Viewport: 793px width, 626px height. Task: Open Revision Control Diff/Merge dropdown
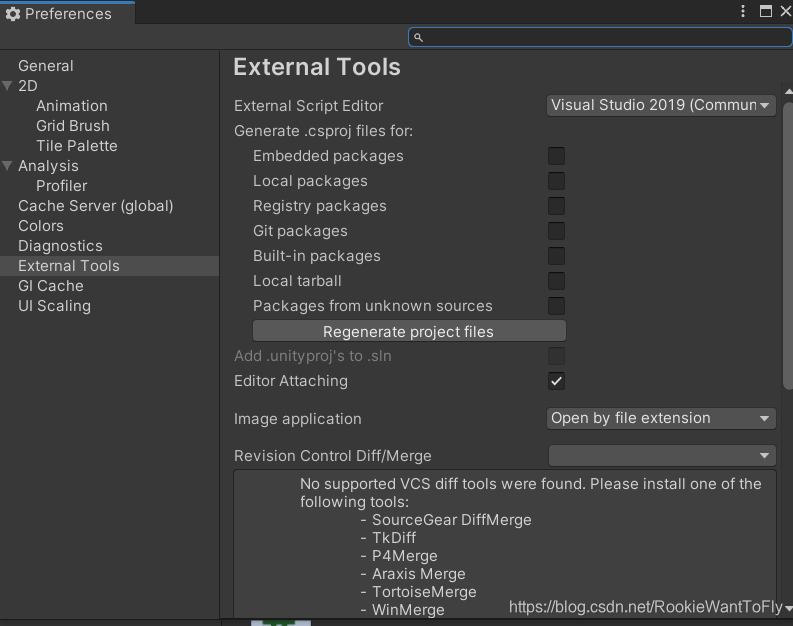(x=662, y=456)
